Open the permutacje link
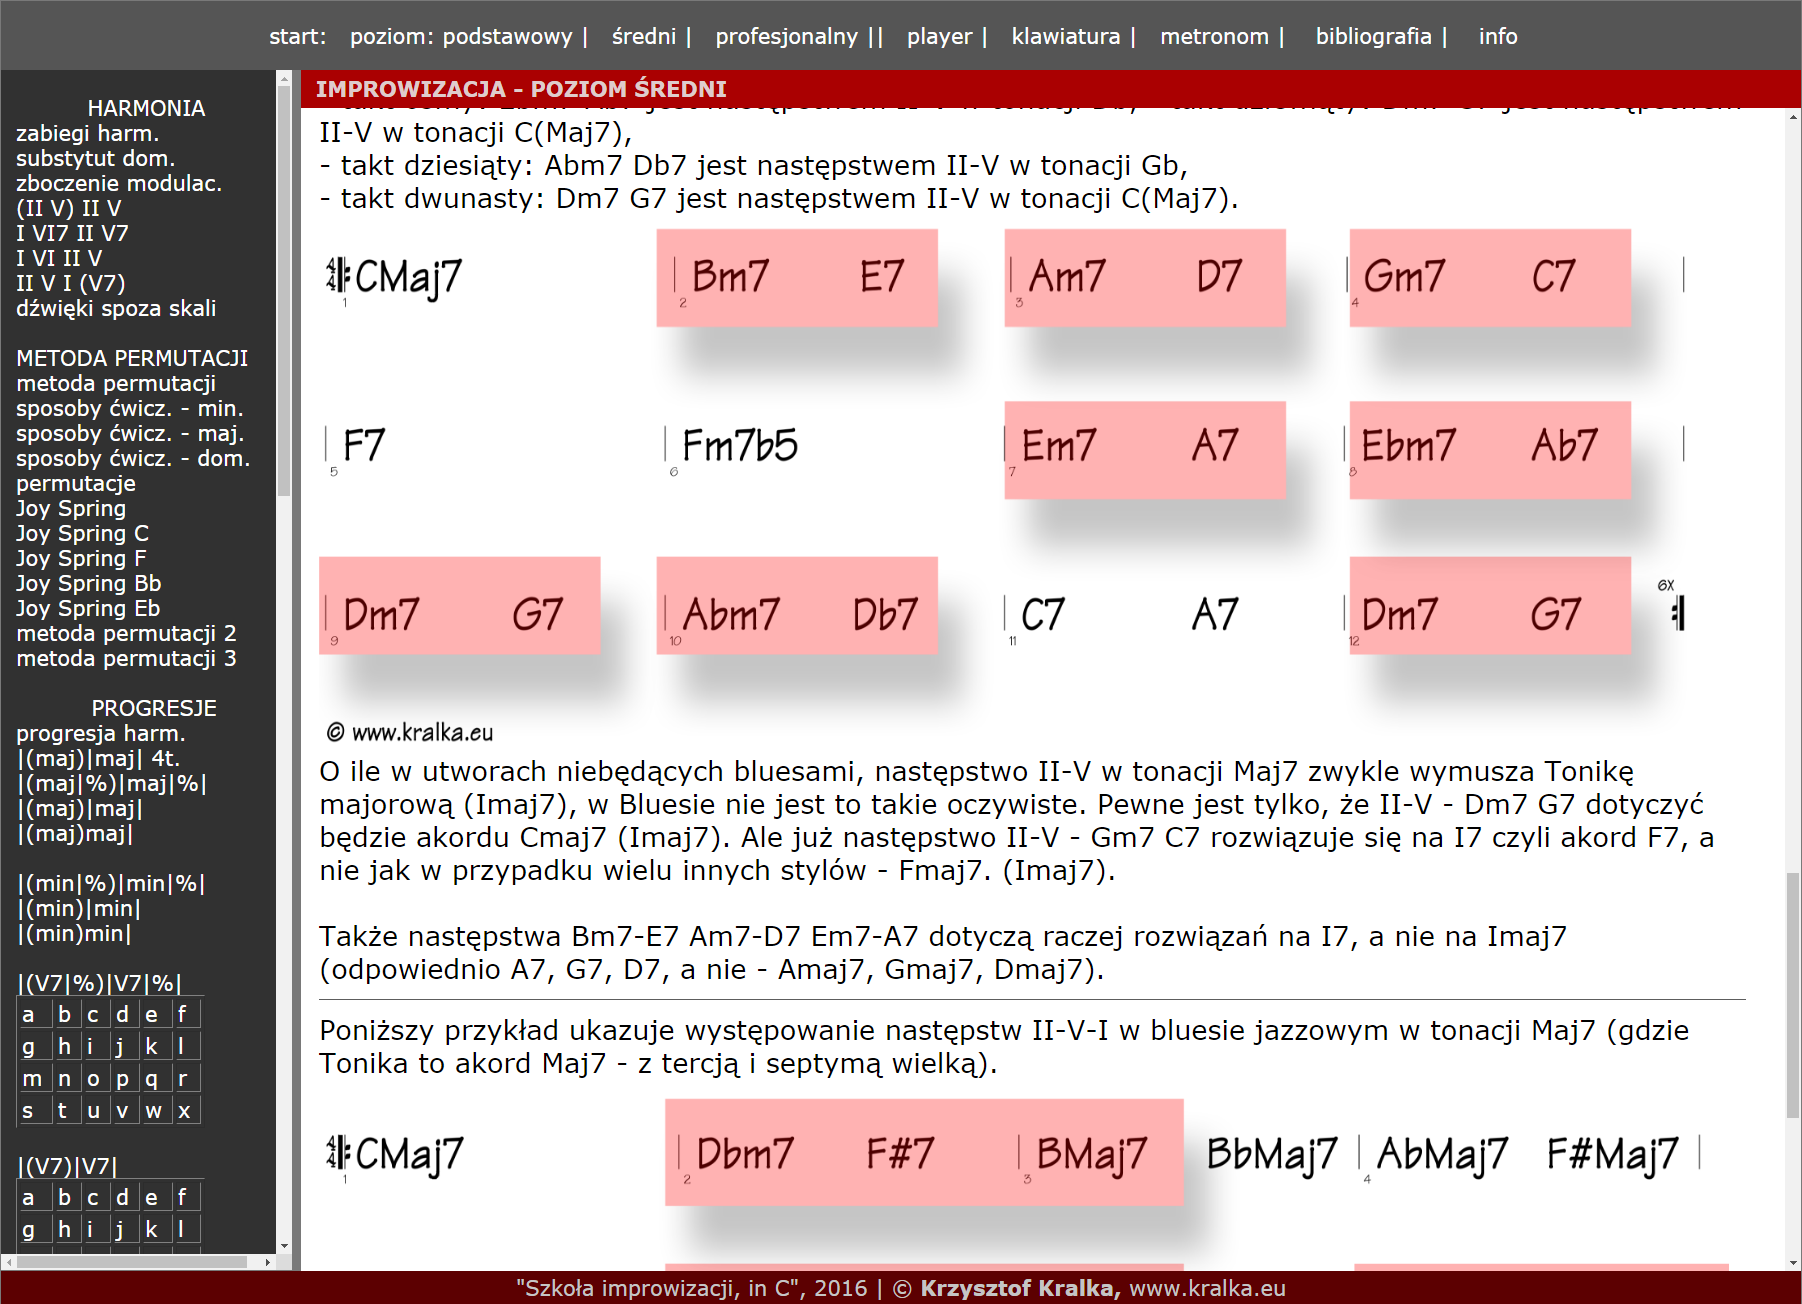 click(76, 483)
